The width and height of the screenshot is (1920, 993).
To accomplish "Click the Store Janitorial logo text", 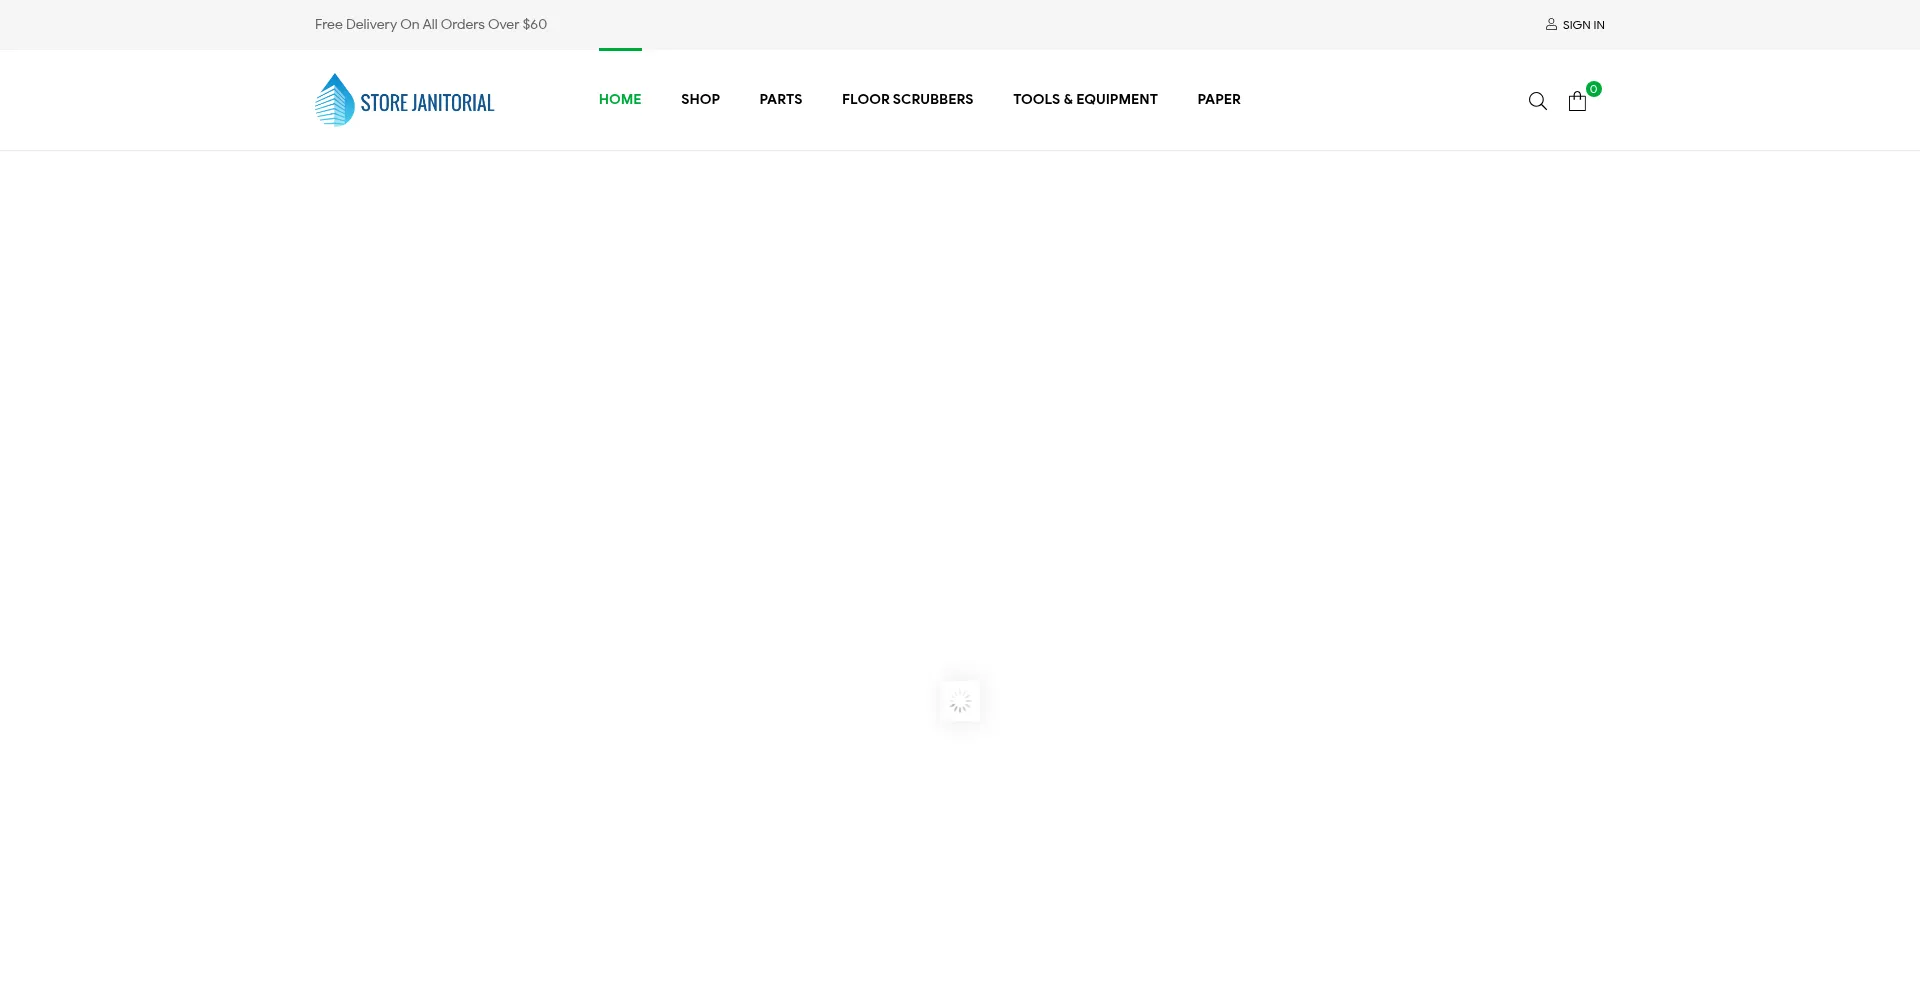I will pyautogui.click(x=427, y=103).
